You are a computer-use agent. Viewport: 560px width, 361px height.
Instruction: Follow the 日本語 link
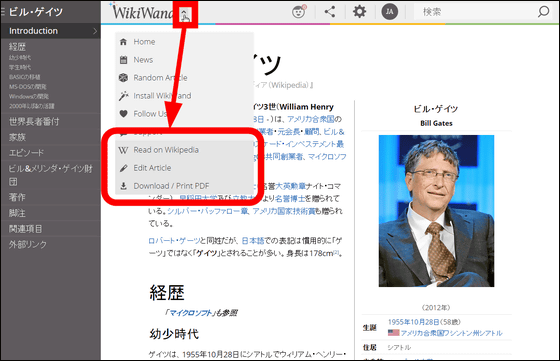[x=253, y=241]
